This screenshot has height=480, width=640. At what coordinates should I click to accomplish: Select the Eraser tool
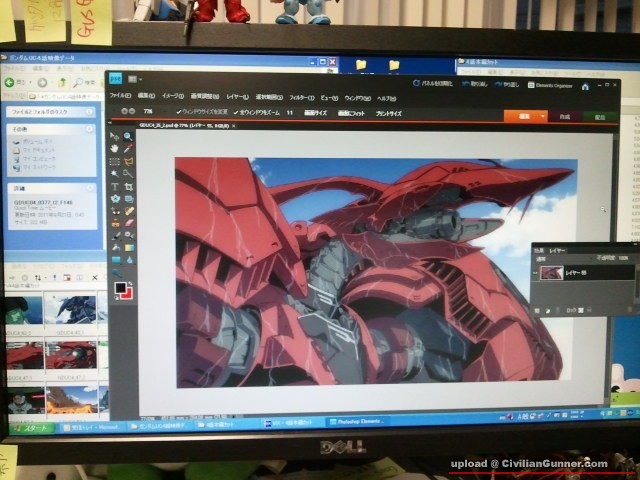(x=129, y=223)
